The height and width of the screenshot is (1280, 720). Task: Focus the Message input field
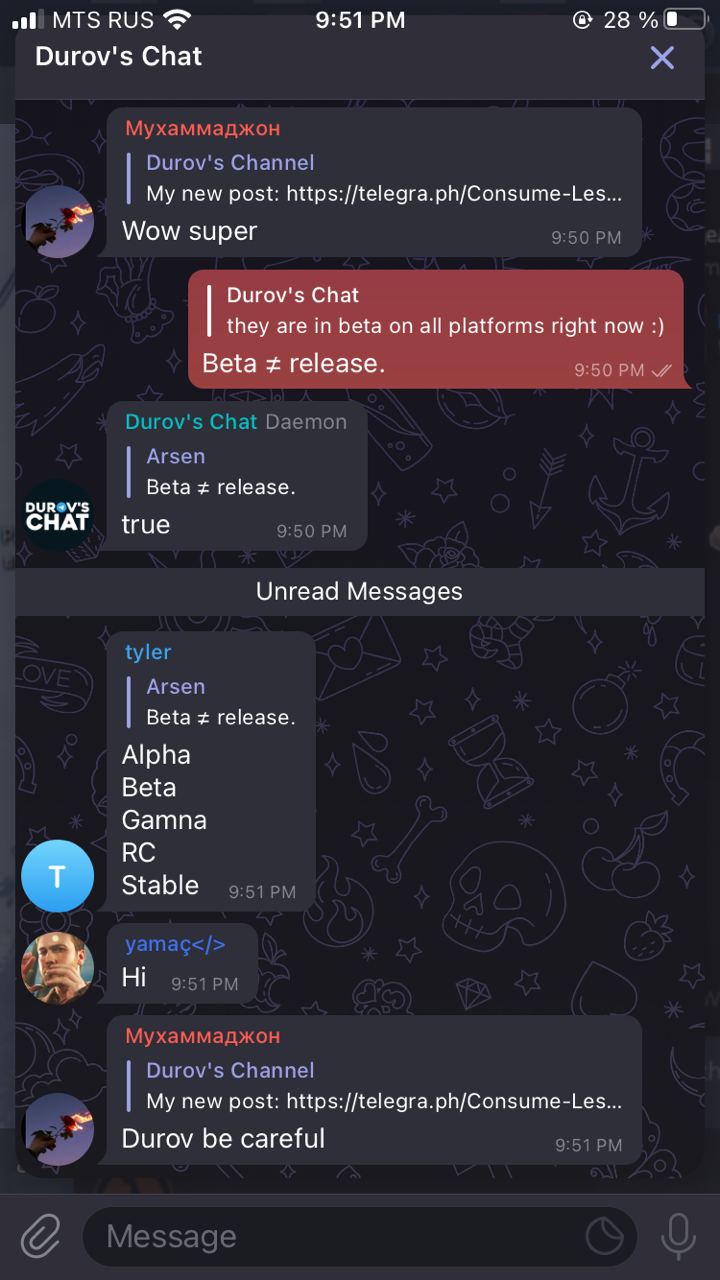pyautogui.click(x=360, y=1237)
